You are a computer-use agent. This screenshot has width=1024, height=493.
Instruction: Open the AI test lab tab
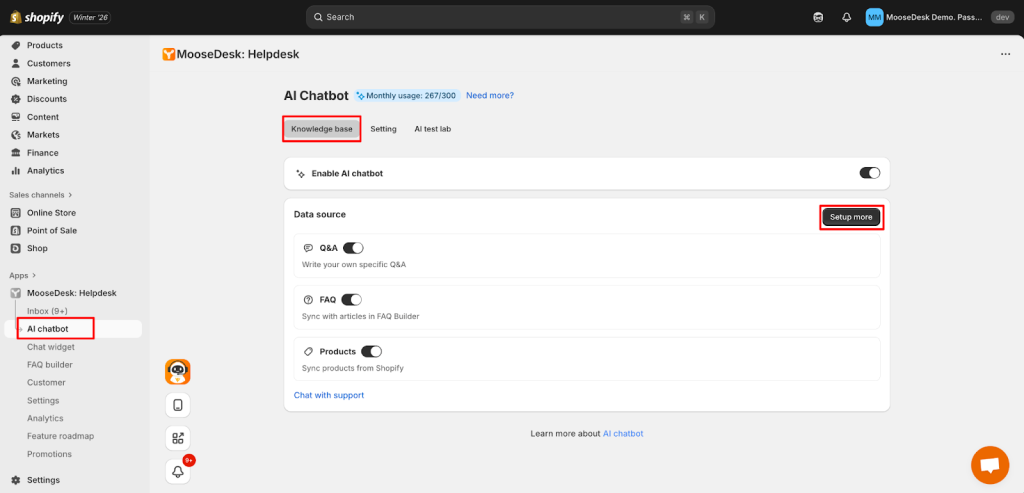[432, 129]
